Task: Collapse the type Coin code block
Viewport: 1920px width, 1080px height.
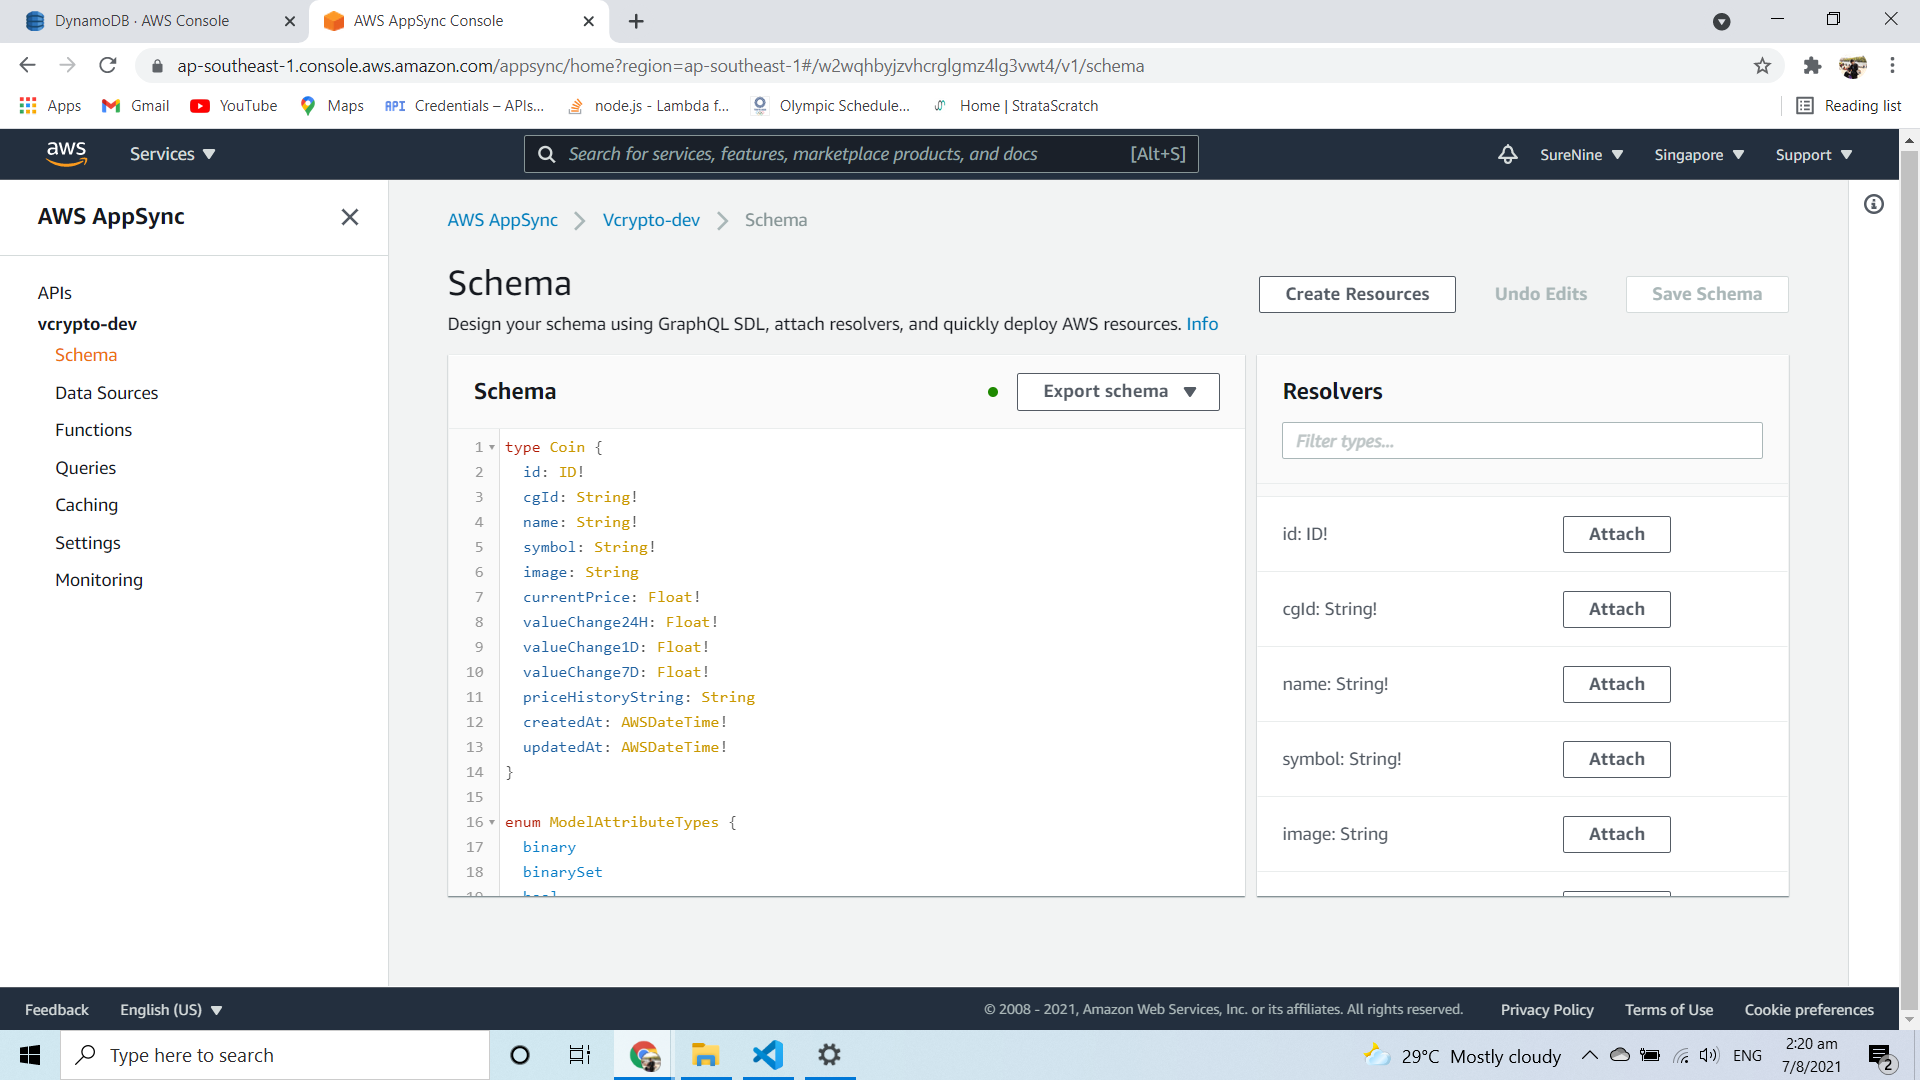Action: click(x=491, y=447)
